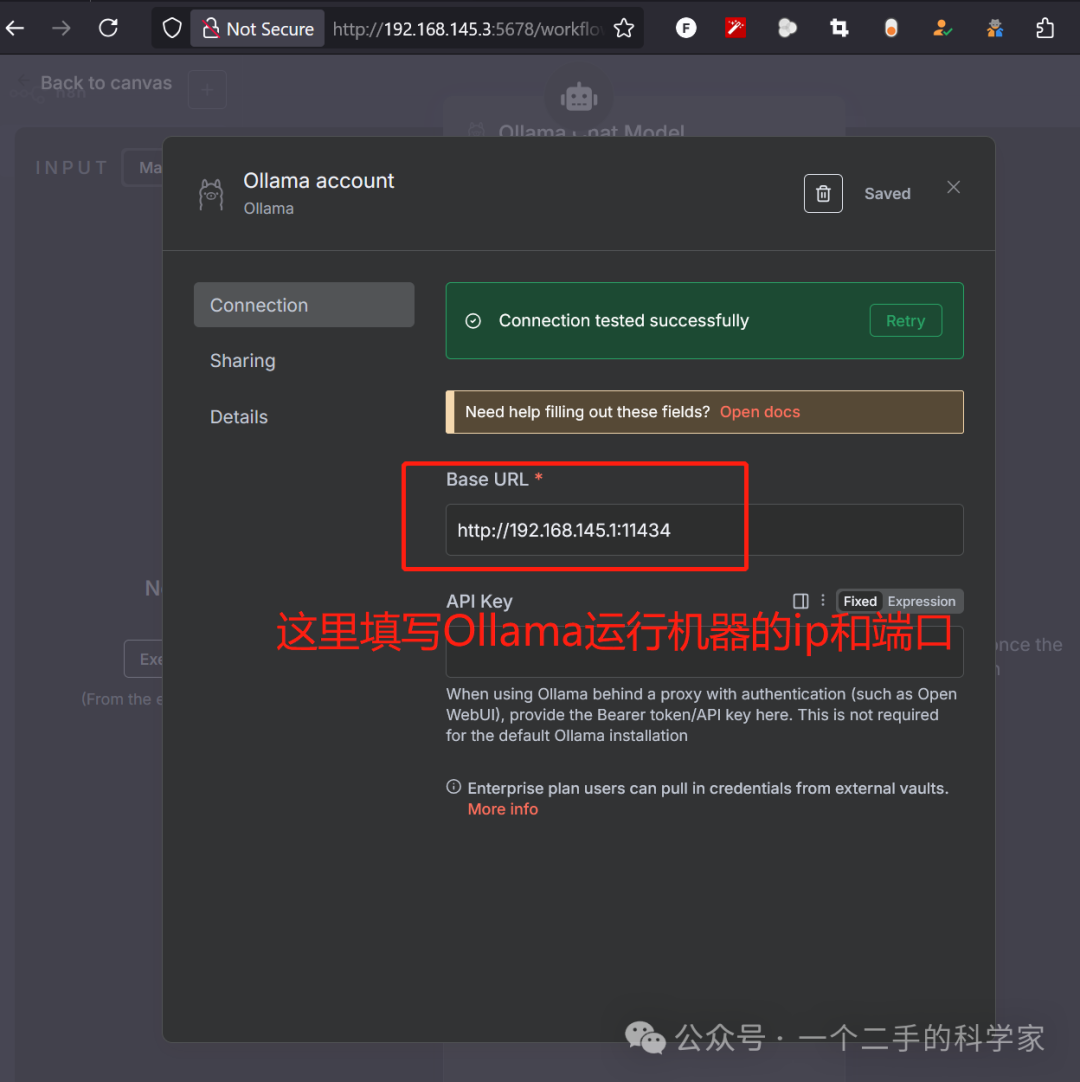This screenshot has width=1080, height=1082.
Task: Select the Connection tab
Action: (304, 305)
